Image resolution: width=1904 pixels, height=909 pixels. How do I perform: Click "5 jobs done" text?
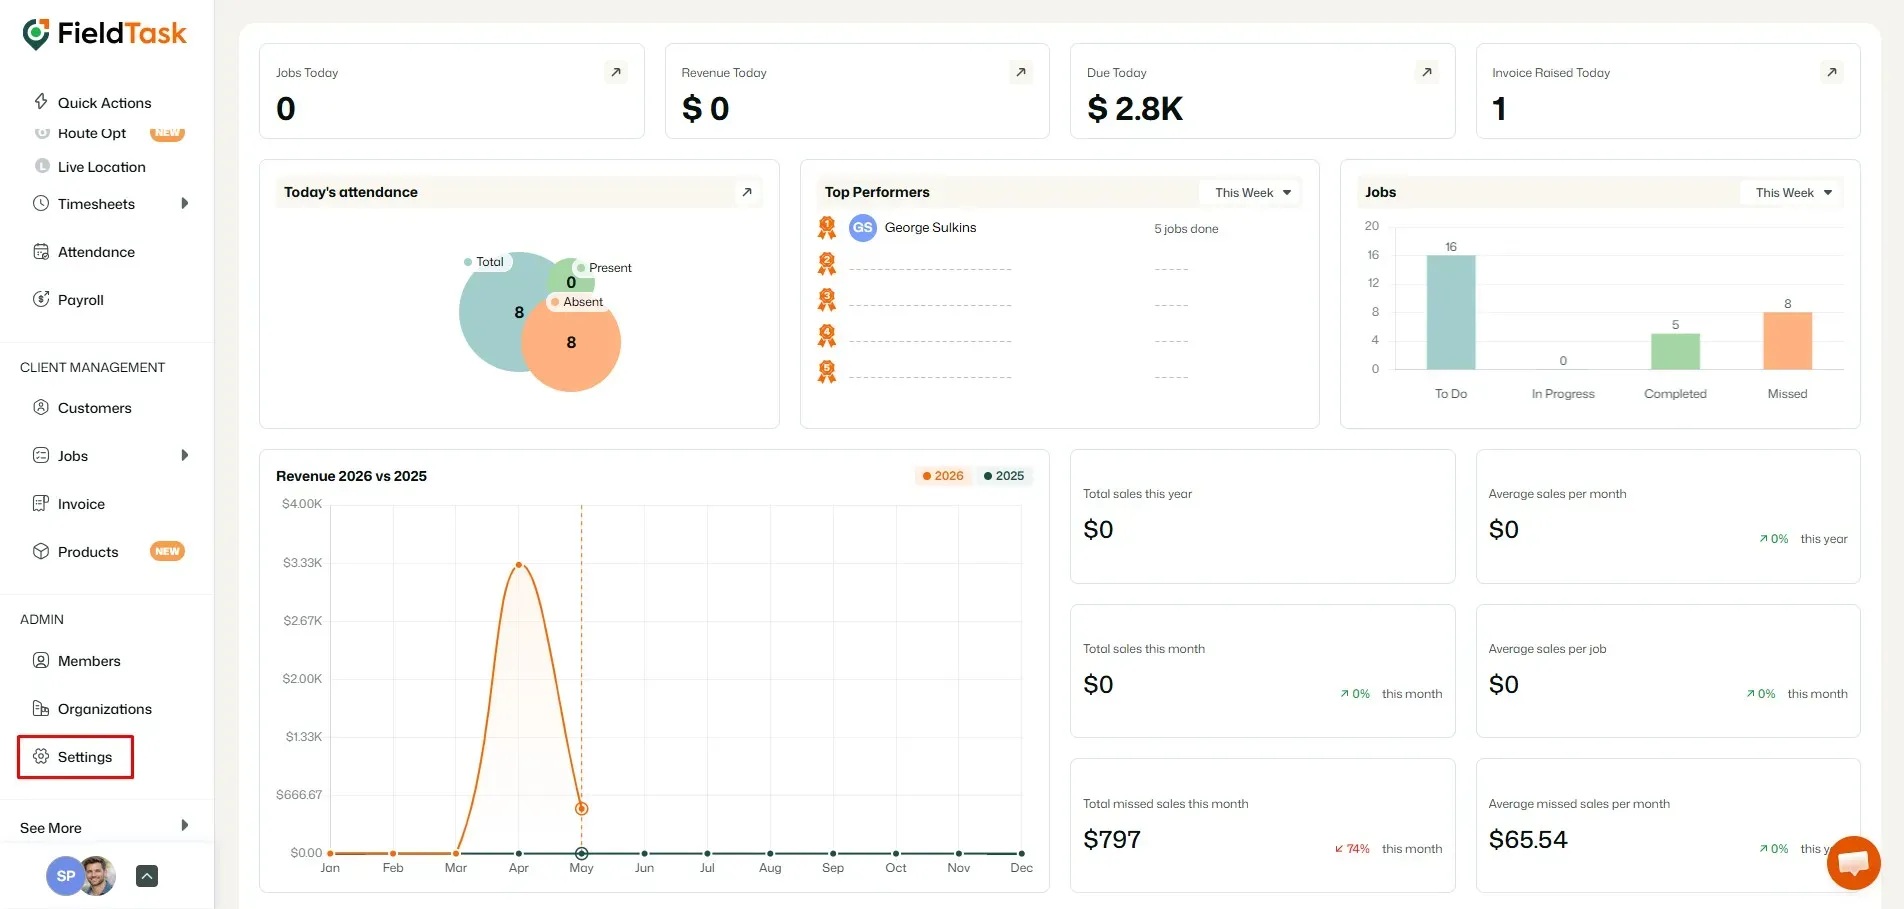pos(1186,229)
